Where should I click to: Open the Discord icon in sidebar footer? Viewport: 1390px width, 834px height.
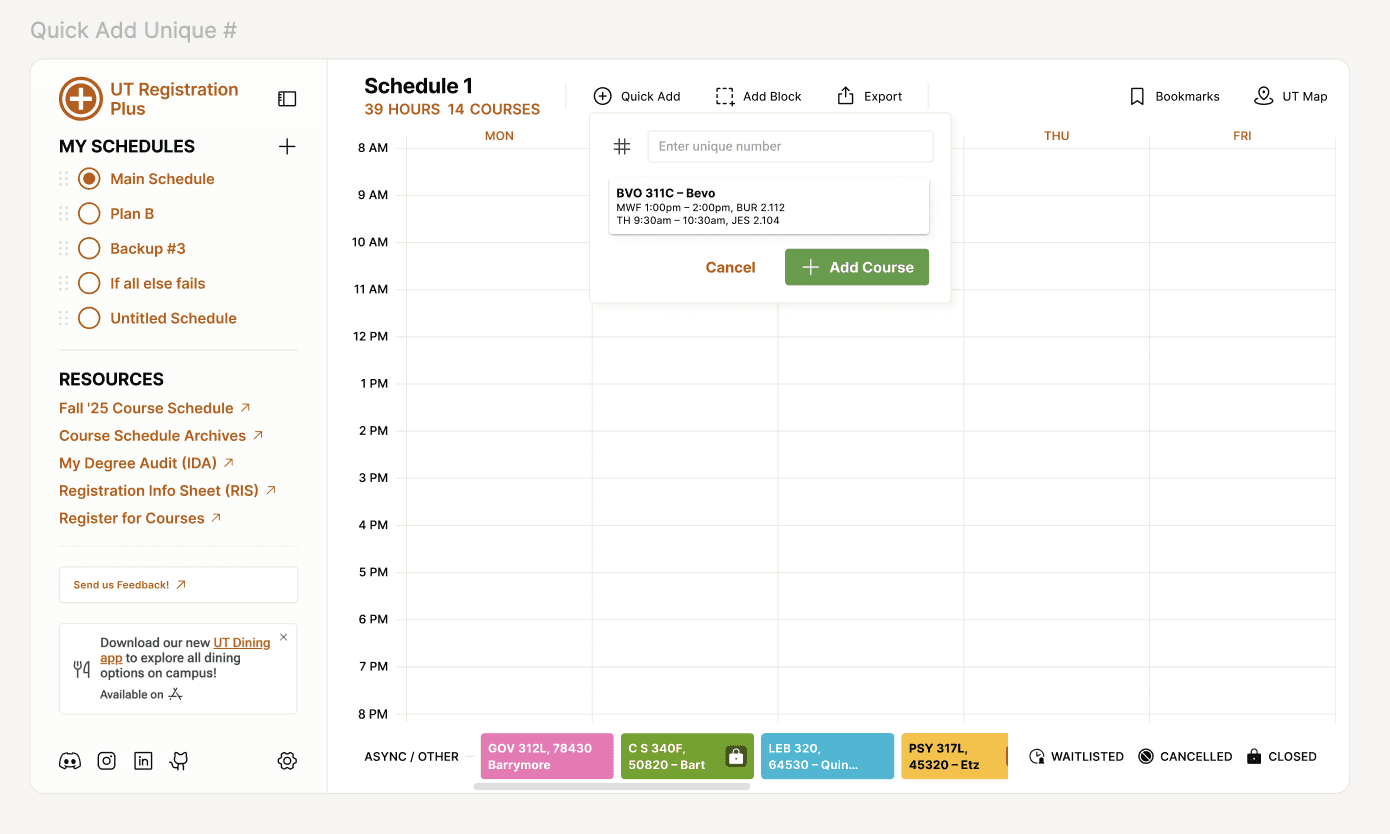tap(70, 761)
